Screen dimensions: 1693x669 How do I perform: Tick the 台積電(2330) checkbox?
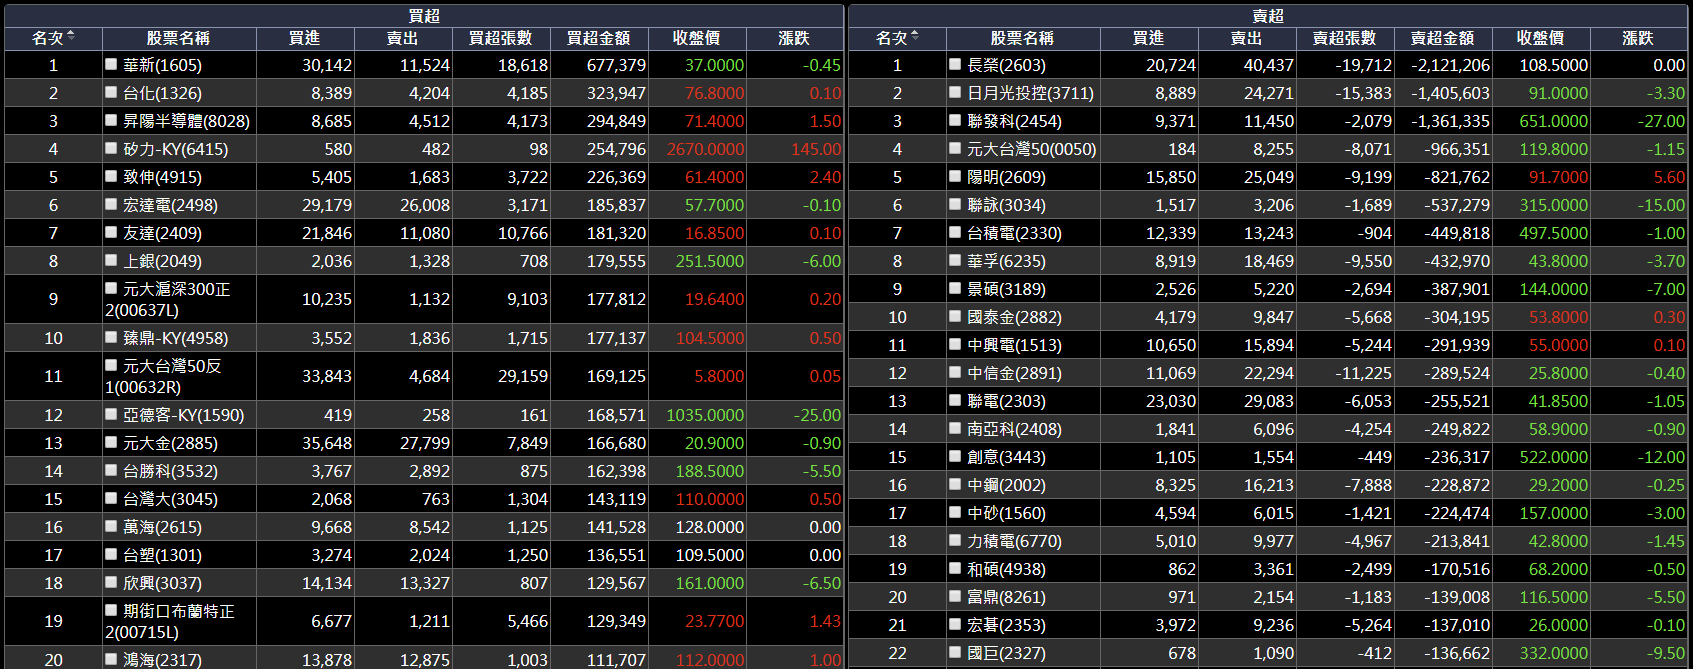tap(956, 232)
